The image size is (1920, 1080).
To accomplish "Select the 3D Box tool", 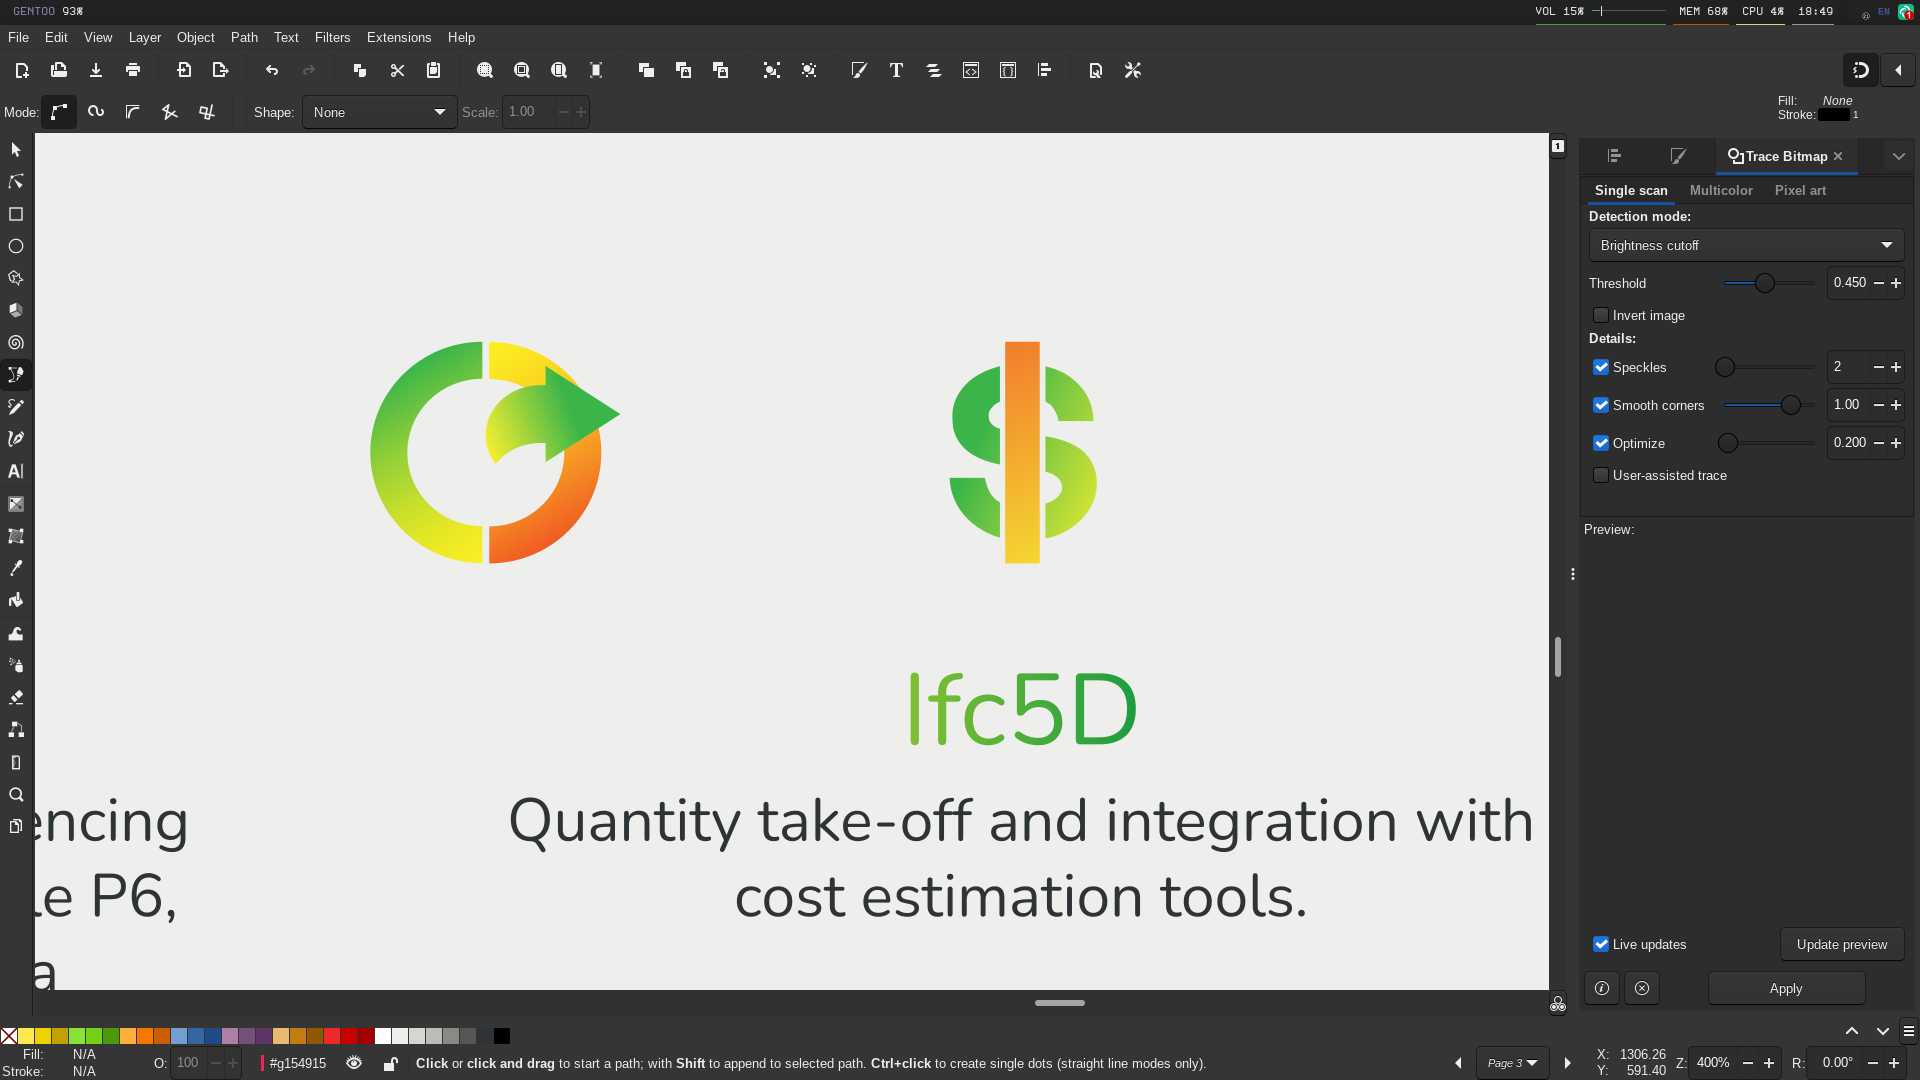I will point(16,310).
